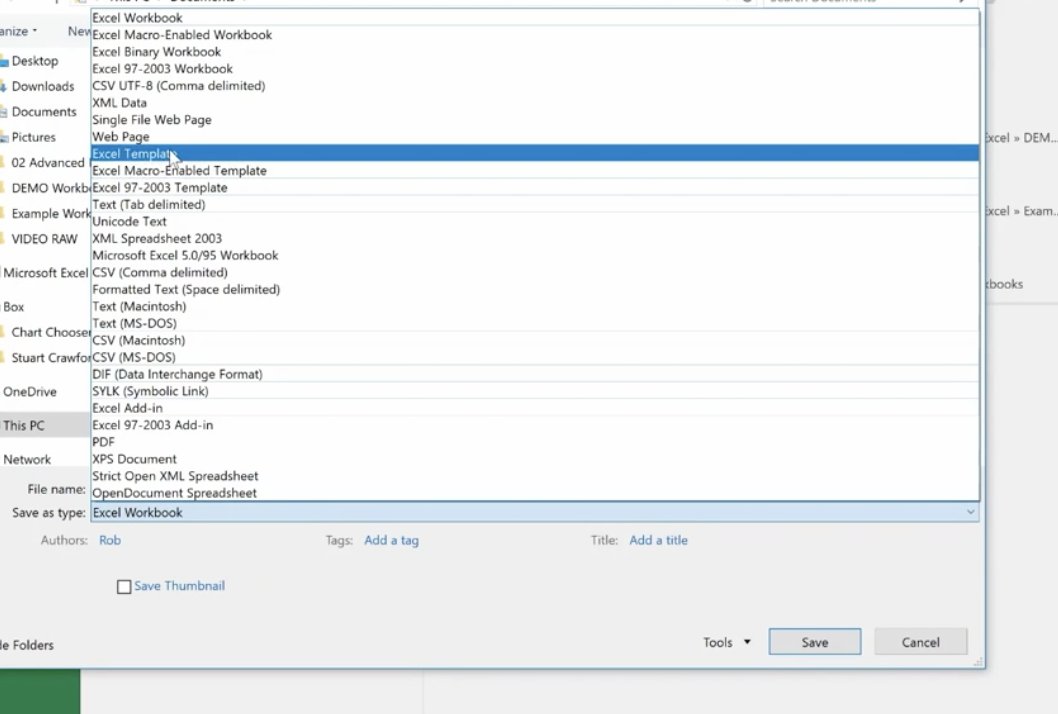Choose Unicode Text file type

tap(535, 221)
